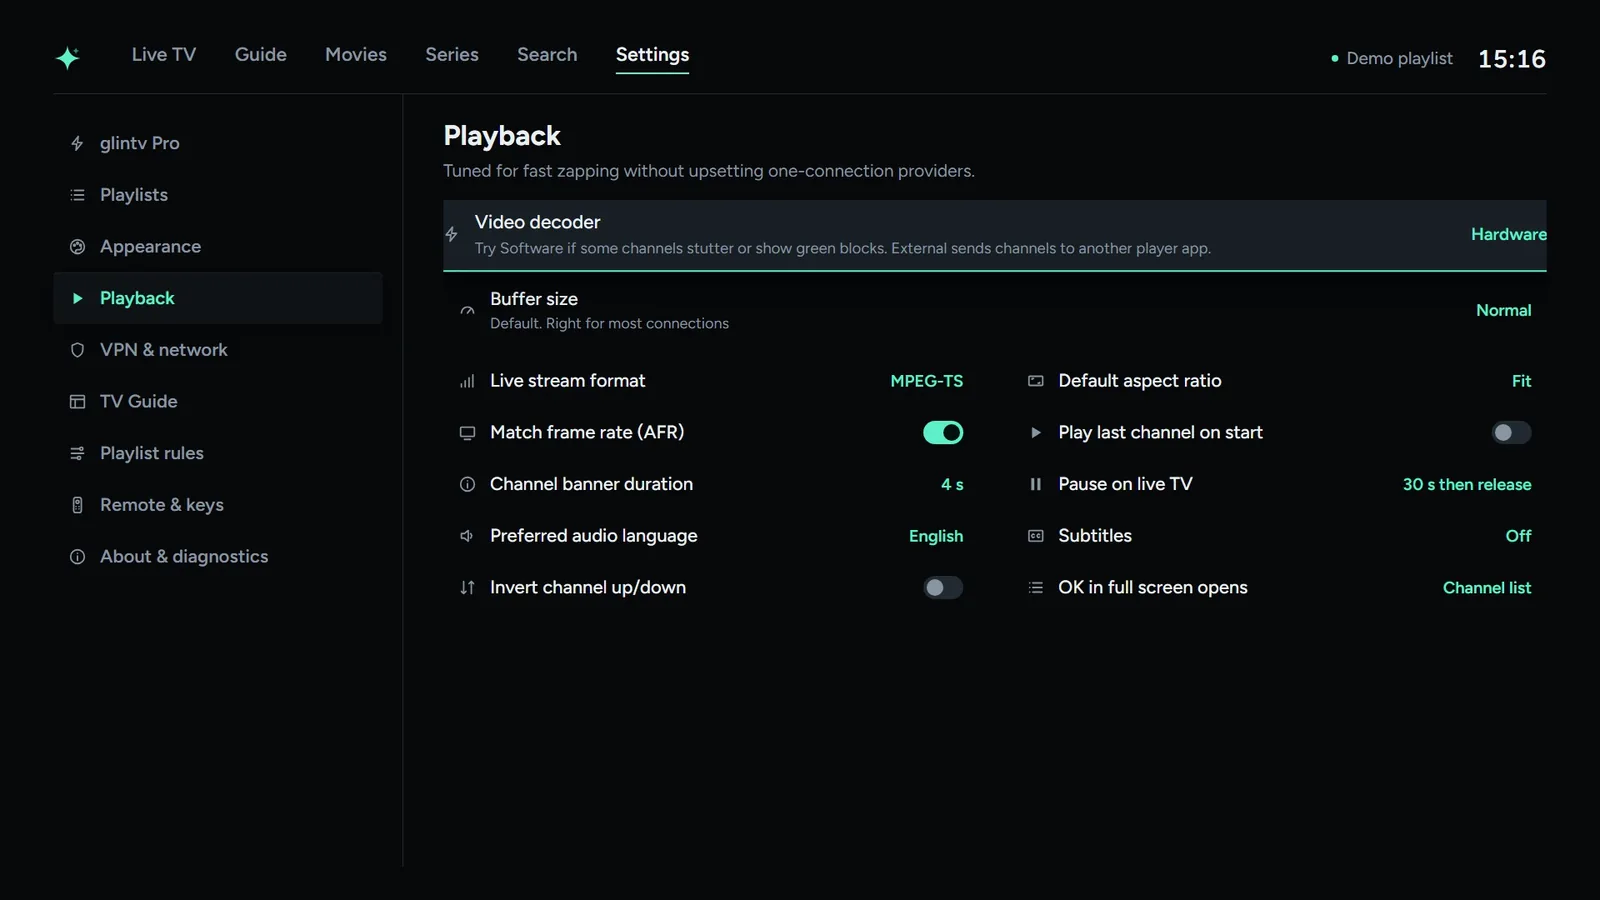Image resolution: width=1600 pixels, height=900 pixels.
Task: Change Video decoder Hardware value
Action: (1508, 234)
